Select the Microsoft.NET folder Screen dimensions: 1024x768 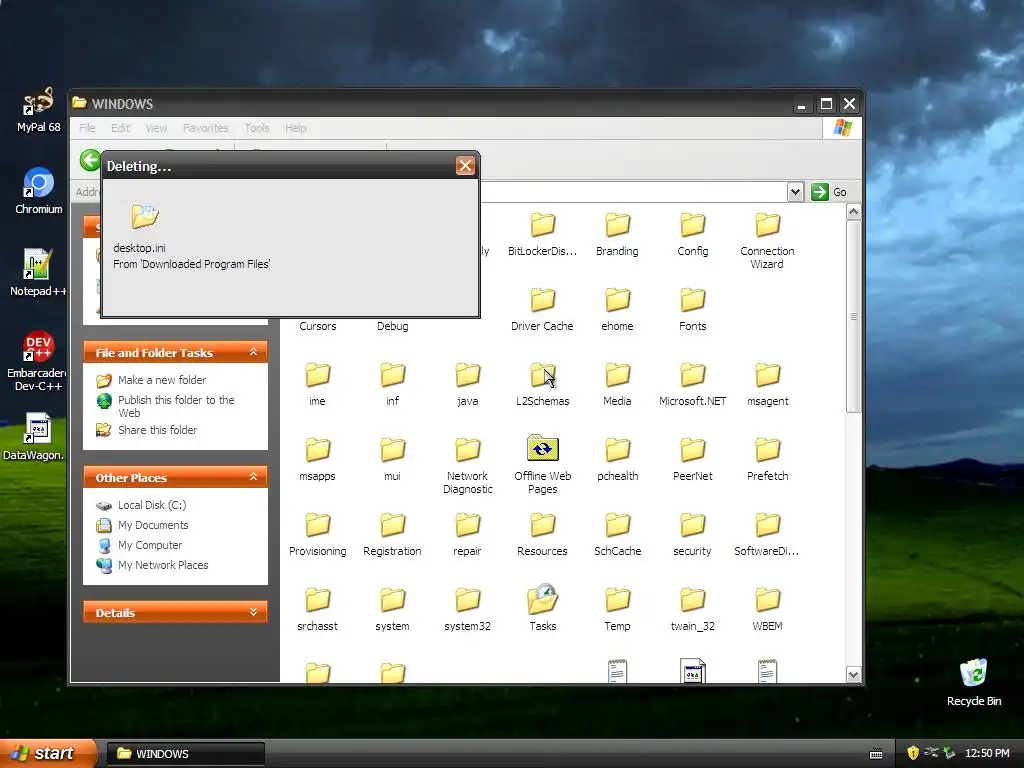pos(692,383)
